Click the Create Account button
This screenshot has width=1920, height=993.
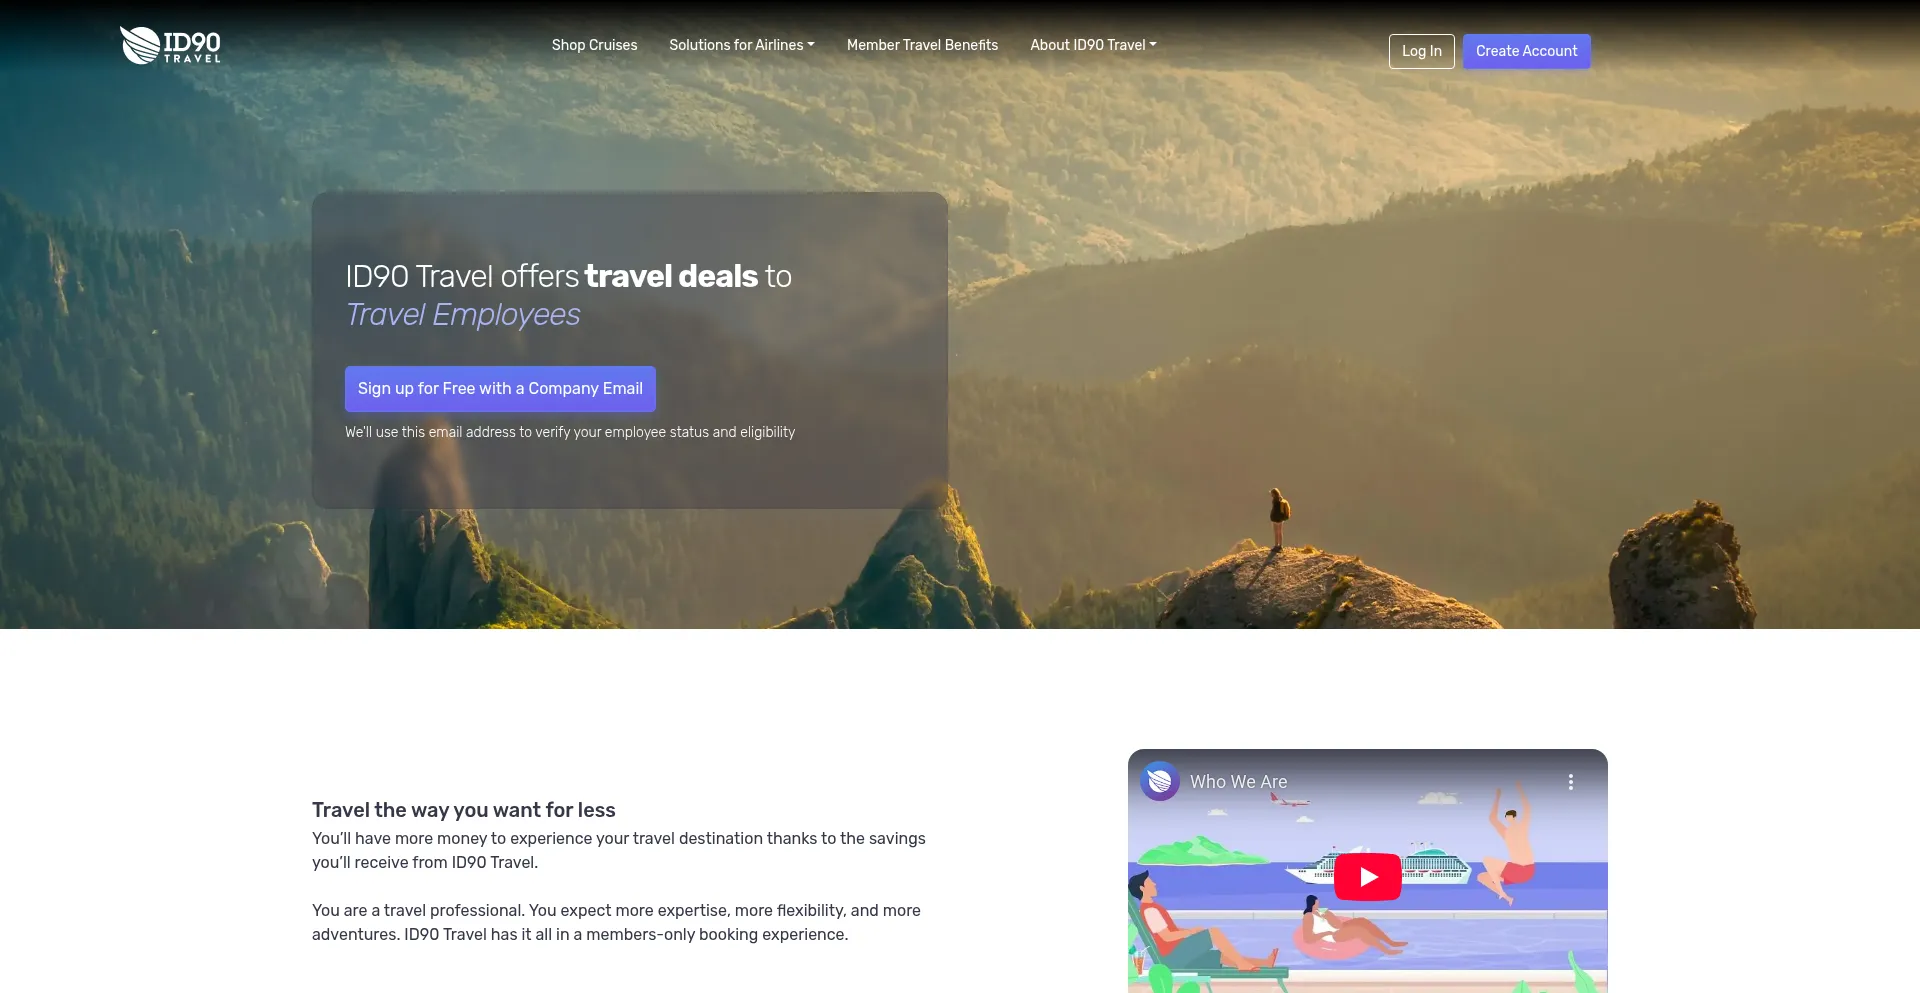click(1526, 51)
